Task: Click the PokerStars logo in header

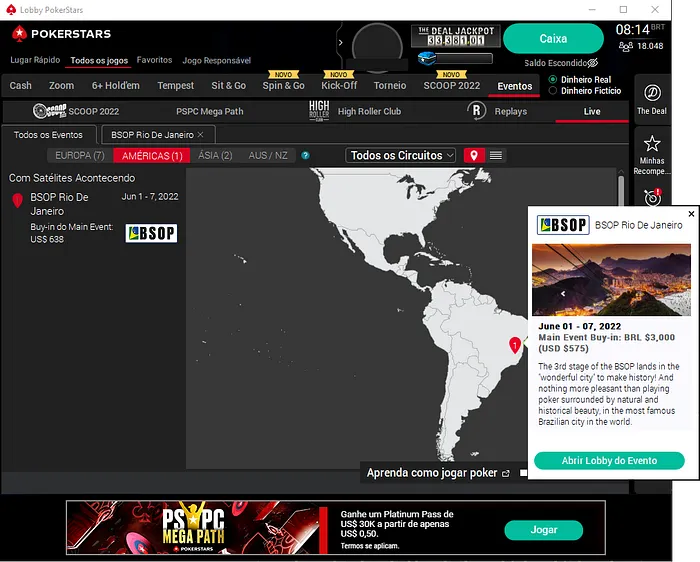Action: [x=62, y=34]
